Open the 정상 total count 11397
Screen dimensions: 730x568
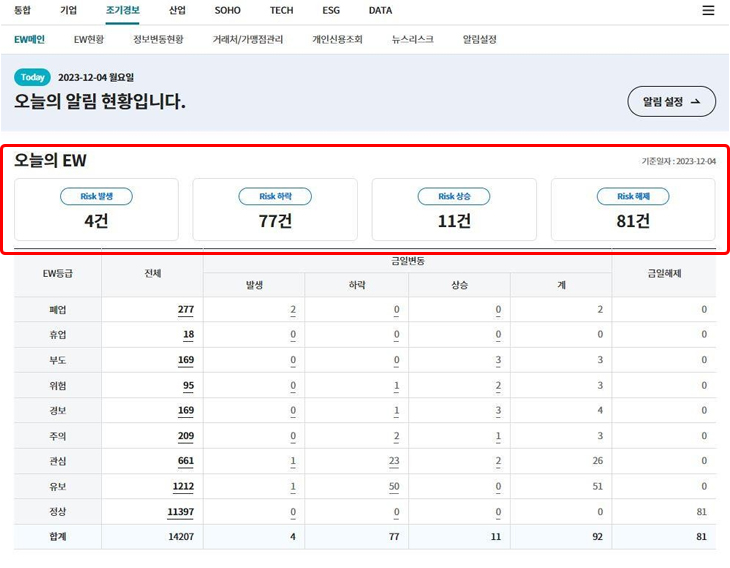(180, 512)
